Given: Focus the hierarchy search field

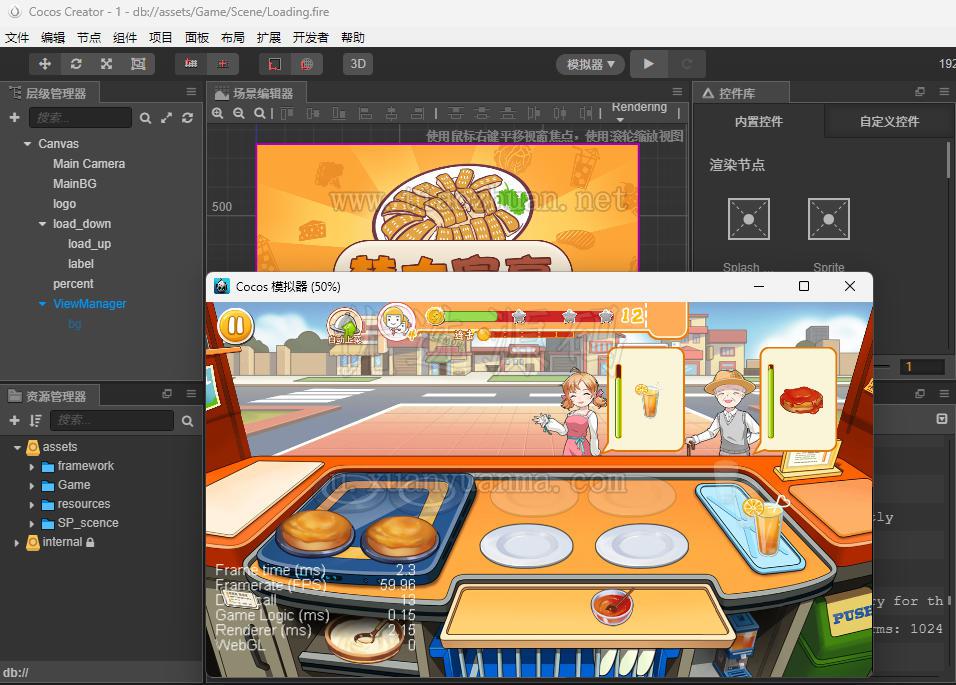Looking at the screenshot, I should point(80,118).
